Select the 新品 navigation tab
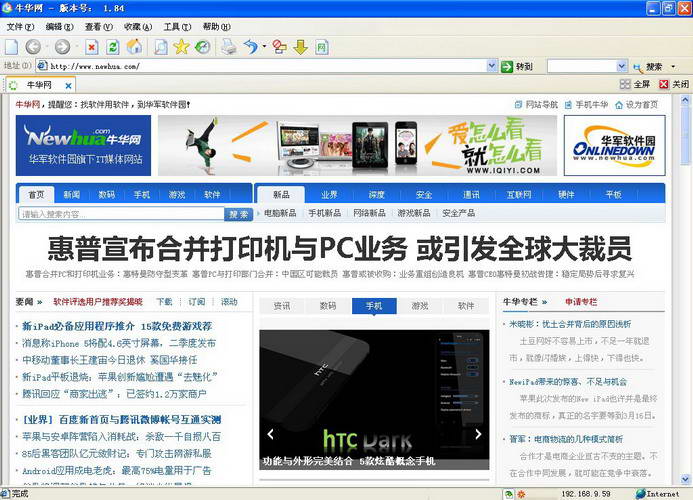This screenshot has height=500, width=693. click(x=281, y=195)
